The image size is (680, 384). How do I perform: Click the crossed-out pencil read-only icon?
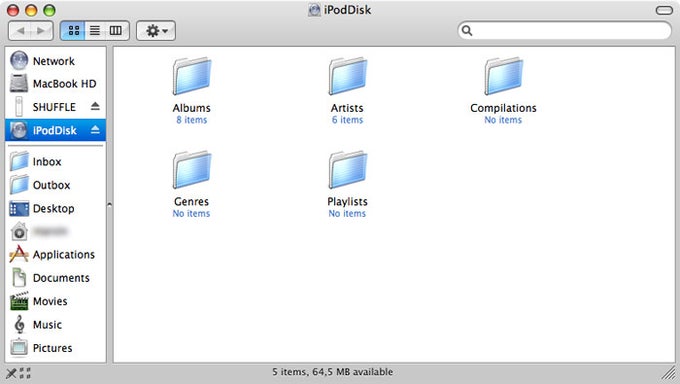11,373
